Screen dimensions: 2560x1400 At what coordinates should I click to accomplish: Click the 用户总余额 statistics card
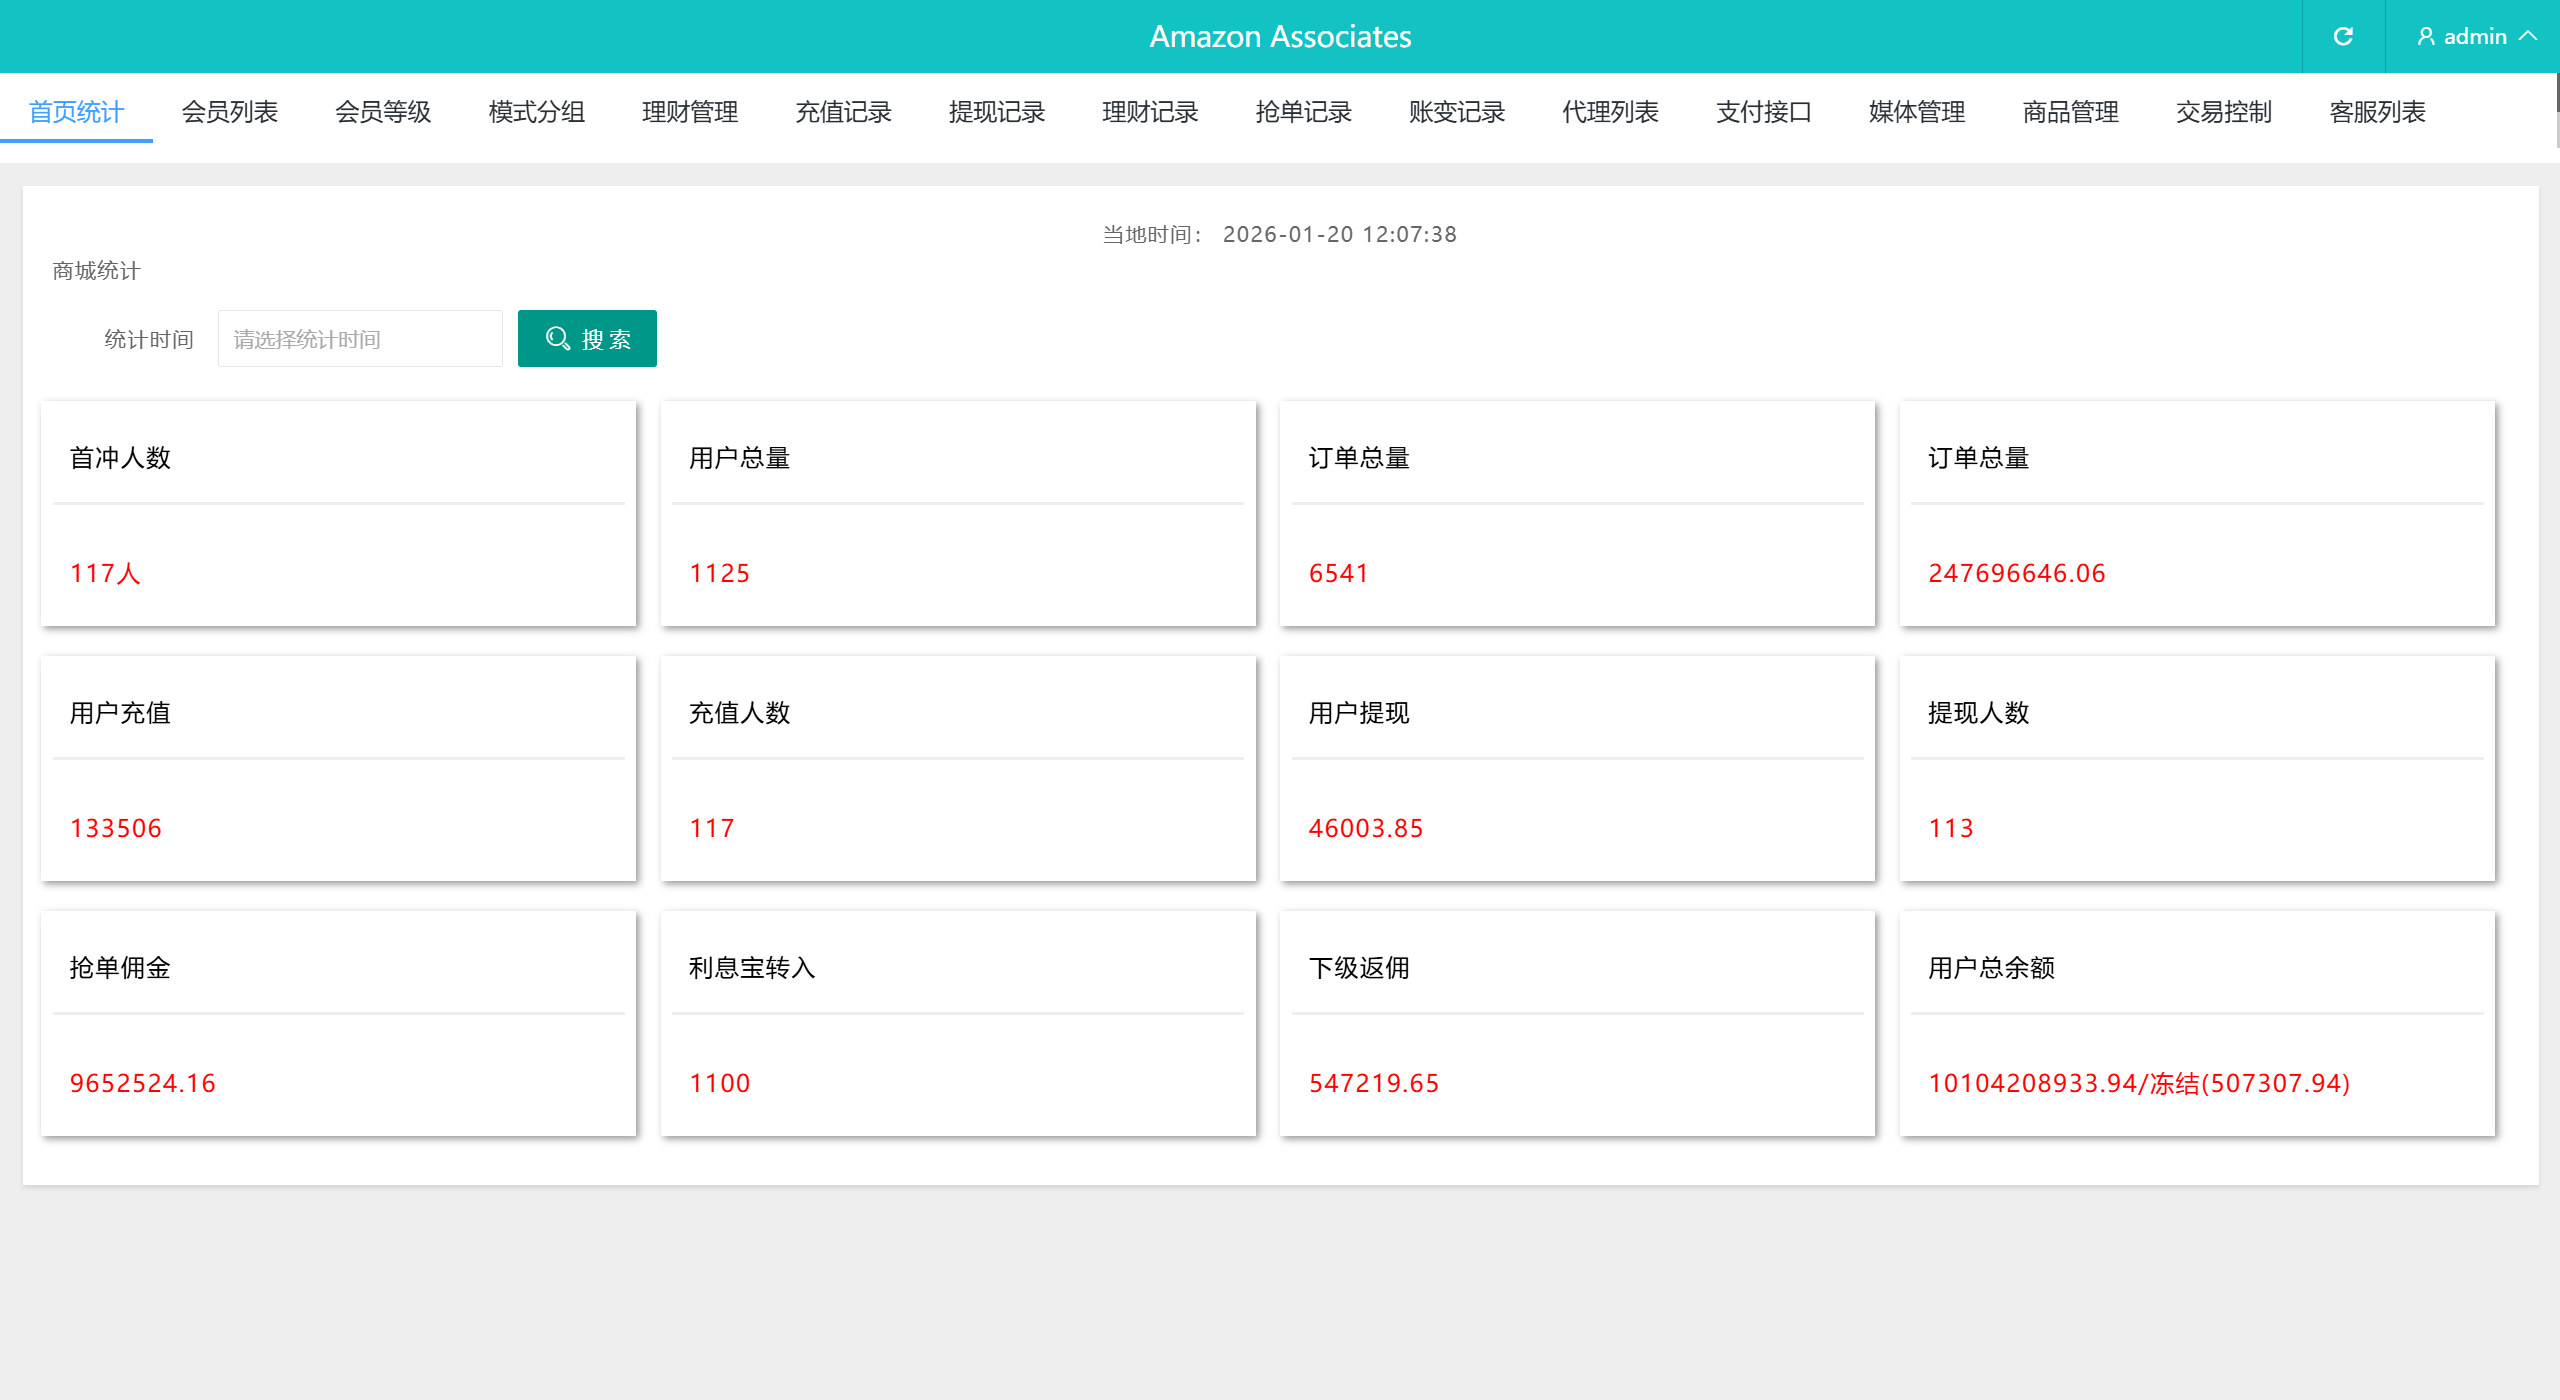[x=2196, y=1023]
